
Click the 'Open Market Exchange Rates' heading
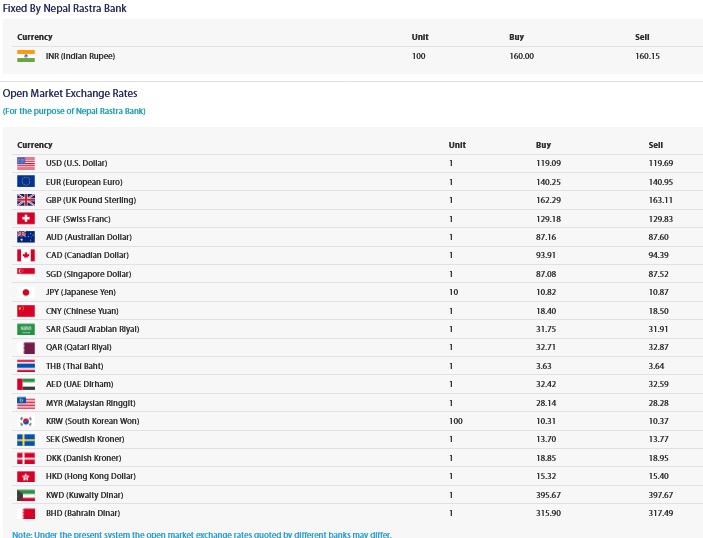pos(70,93)
